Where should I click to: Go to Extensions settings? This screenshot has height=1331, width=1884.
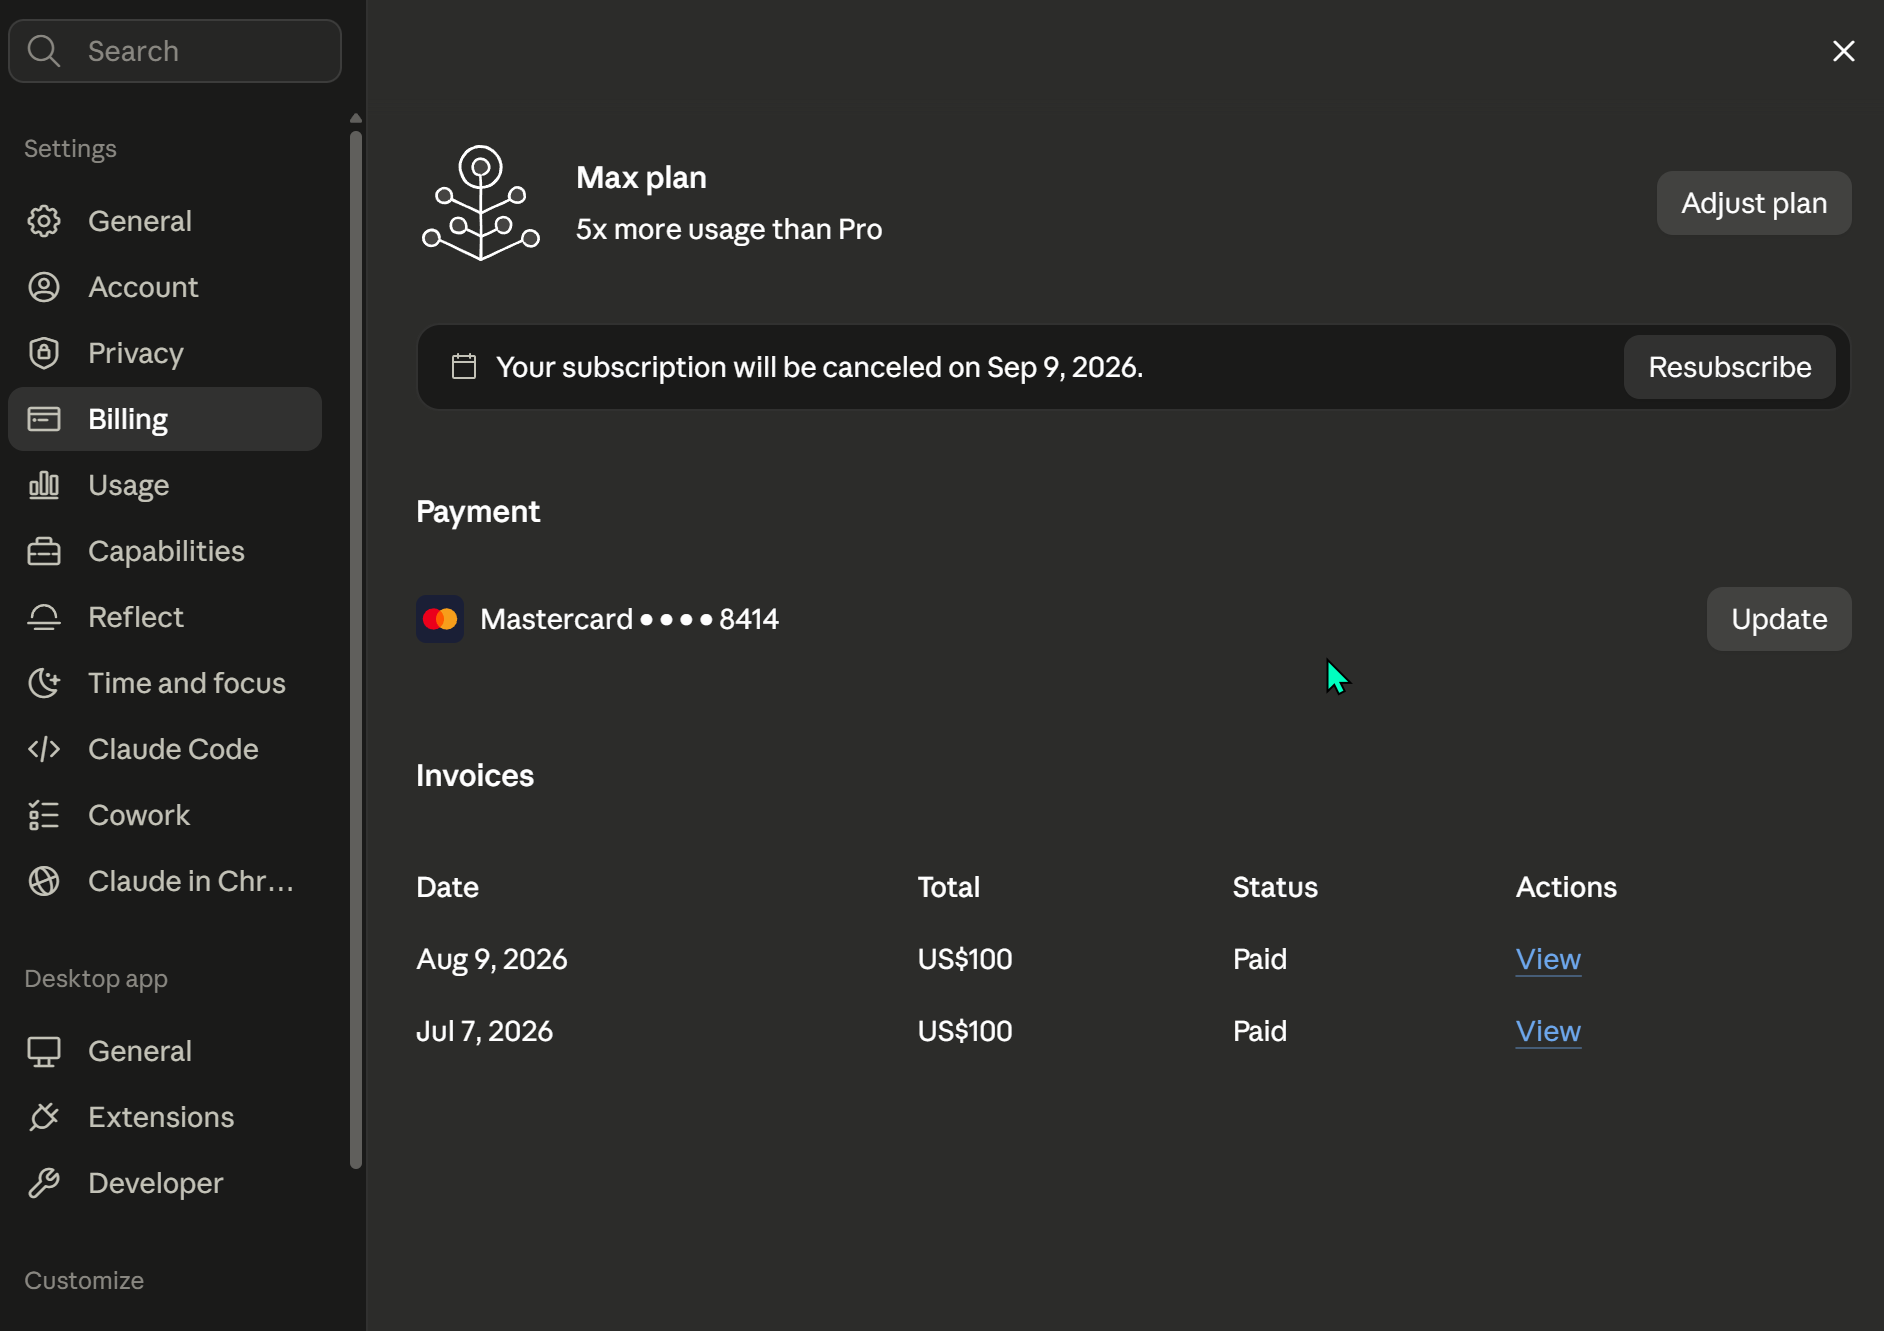tap(165, 1117)
